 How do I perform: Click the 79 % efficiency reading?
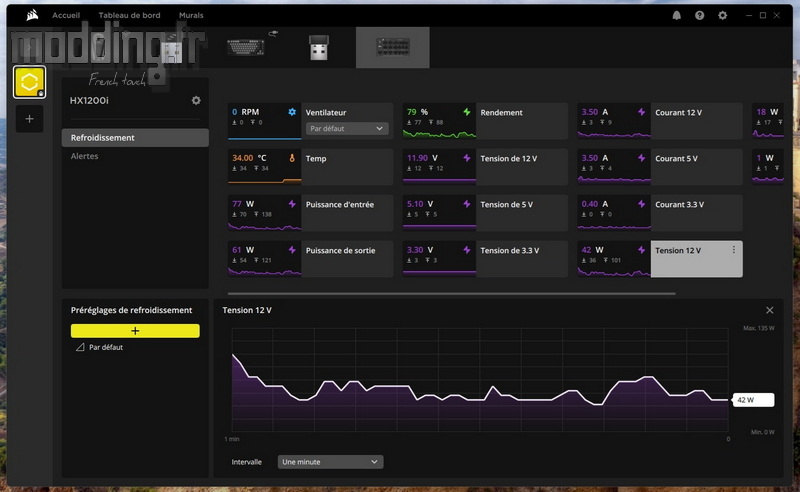coord(417,112)
